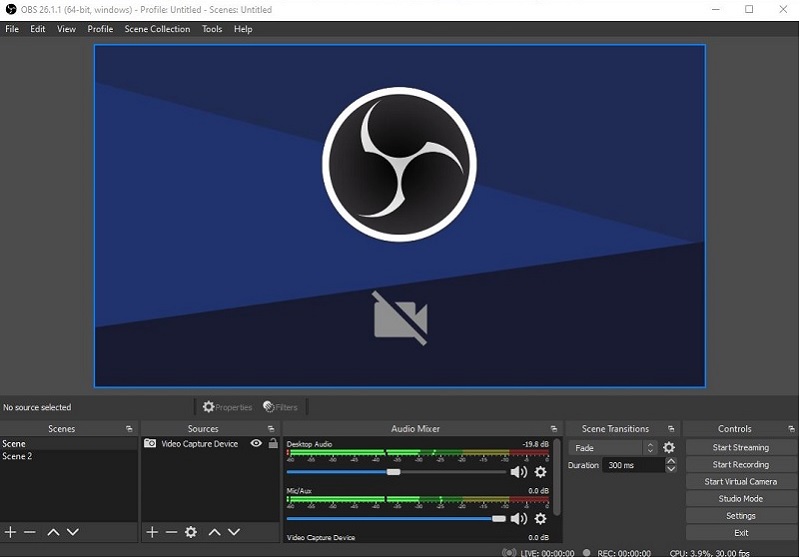800x558 pixels.
Task: Open the Help menu
Action: (243, 29)
